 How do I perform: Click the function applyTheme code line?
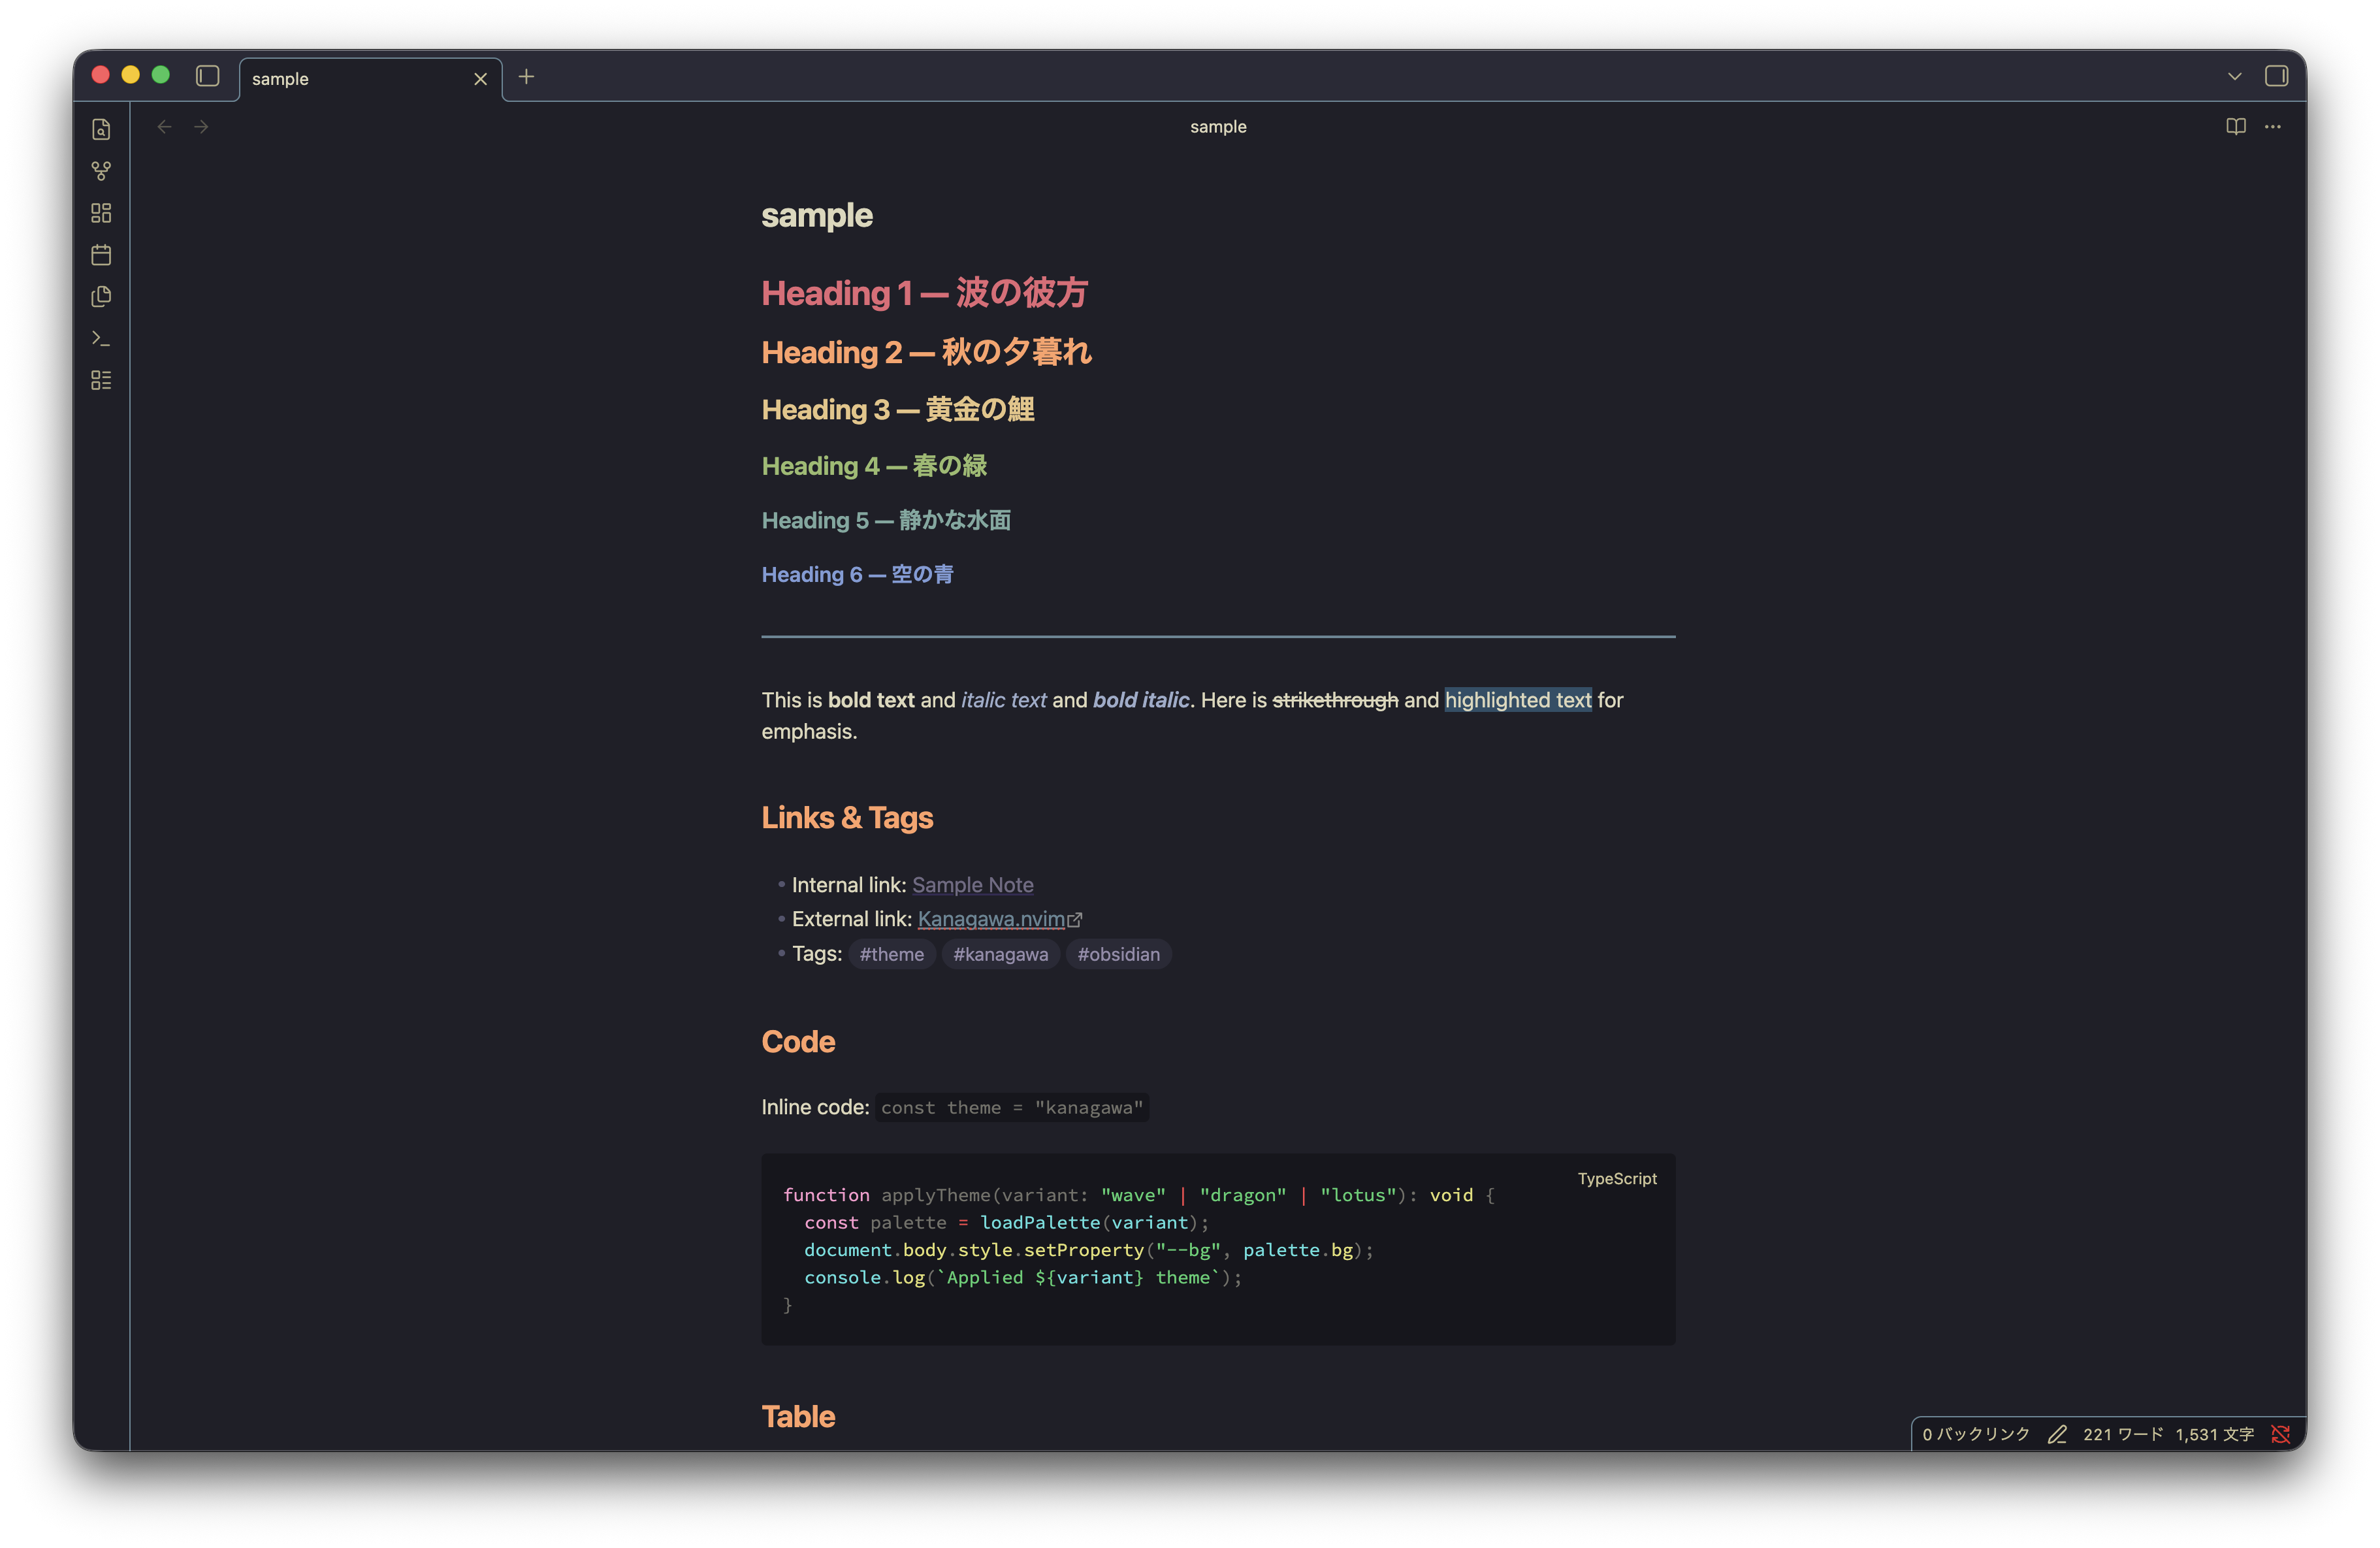click(x=1139, y=1195)
